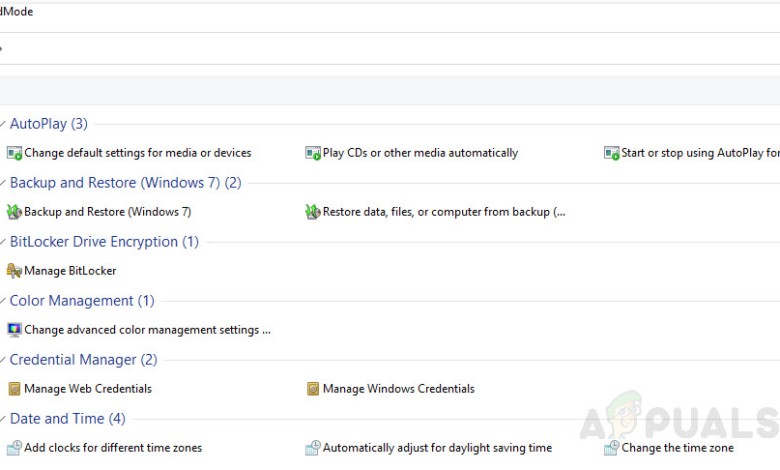Image resolution: width=780 pixels, height=470 pixels.
Task: Open Restore data, files, or computer from backup
Action: [444, 212]
